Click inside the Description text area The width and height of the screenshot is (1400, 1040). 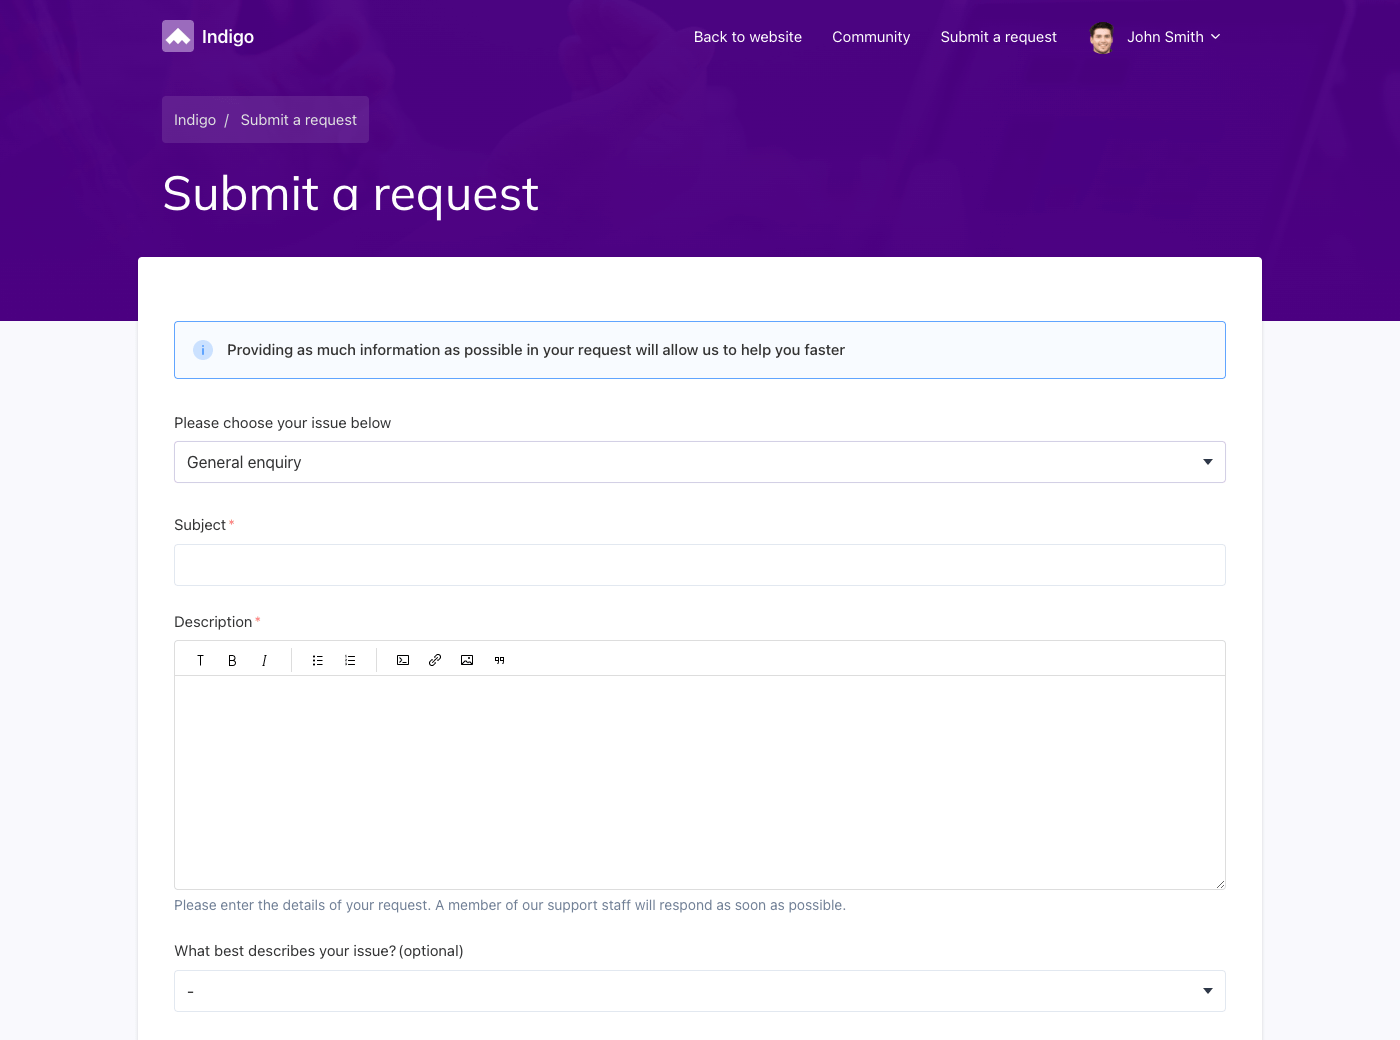click(x=699, y=782)
